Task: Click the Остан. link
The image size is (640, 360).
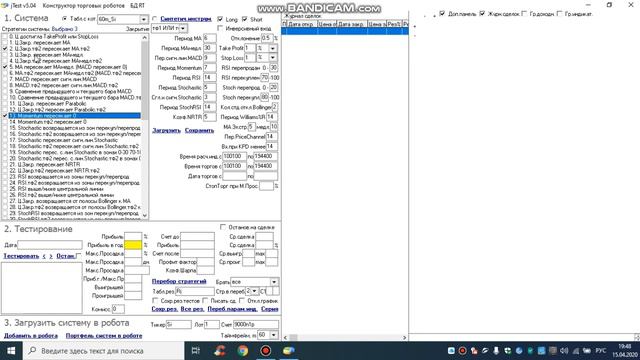Action: [x=65, y=256]
